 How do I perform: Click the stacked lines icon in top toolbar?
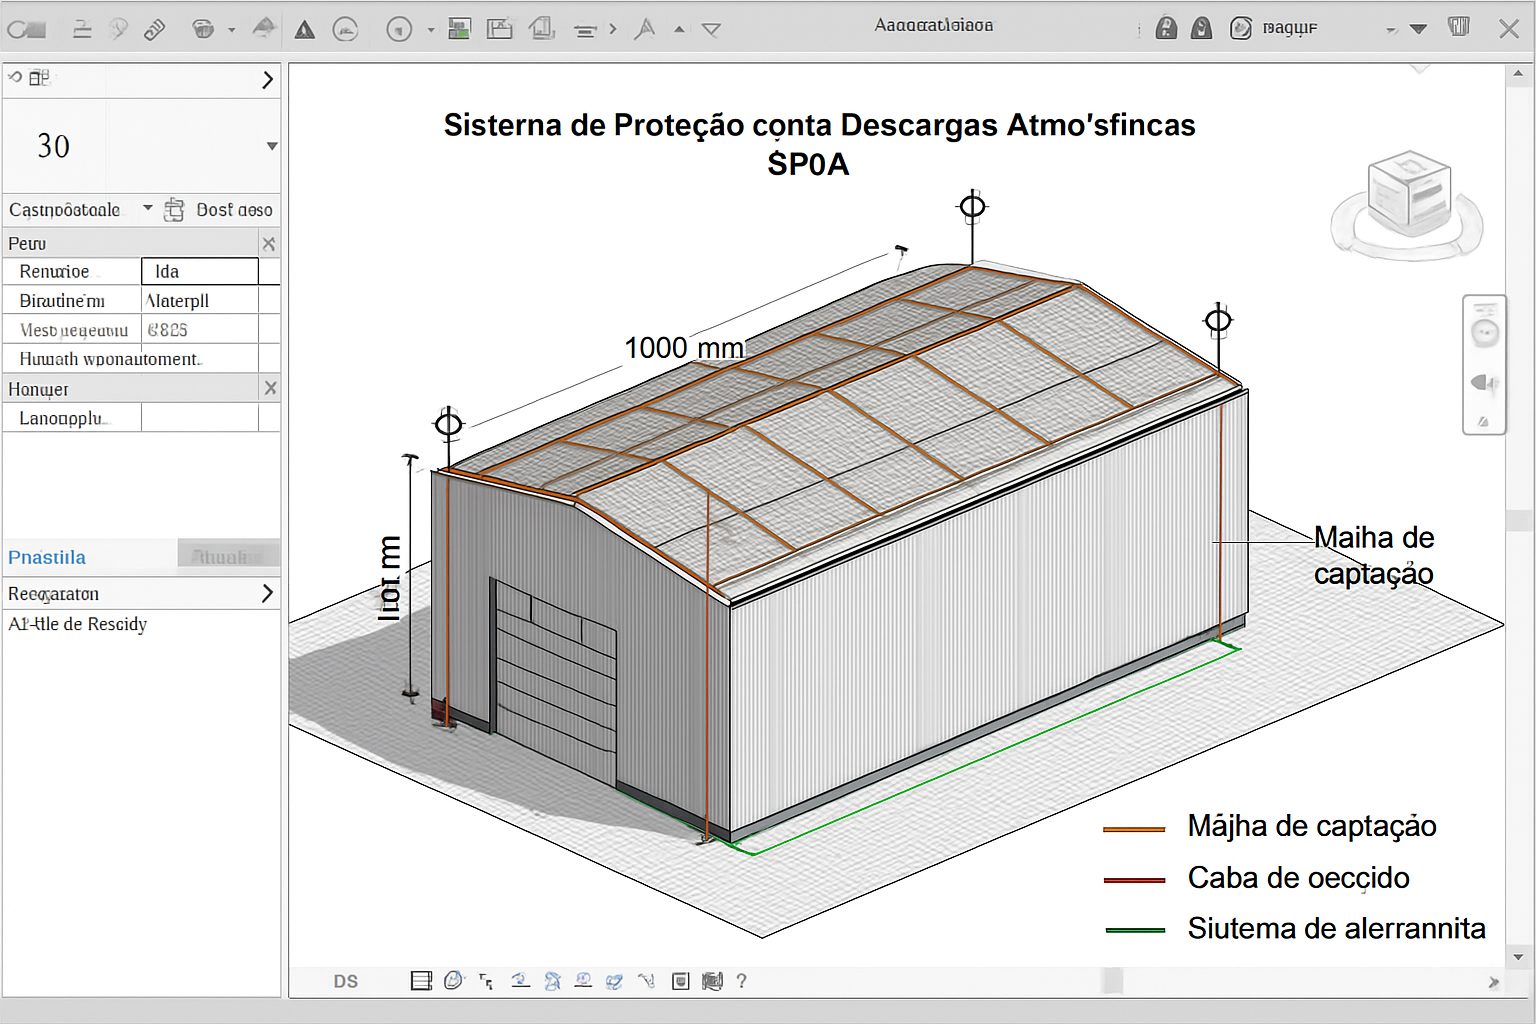[x=82, y=29]
